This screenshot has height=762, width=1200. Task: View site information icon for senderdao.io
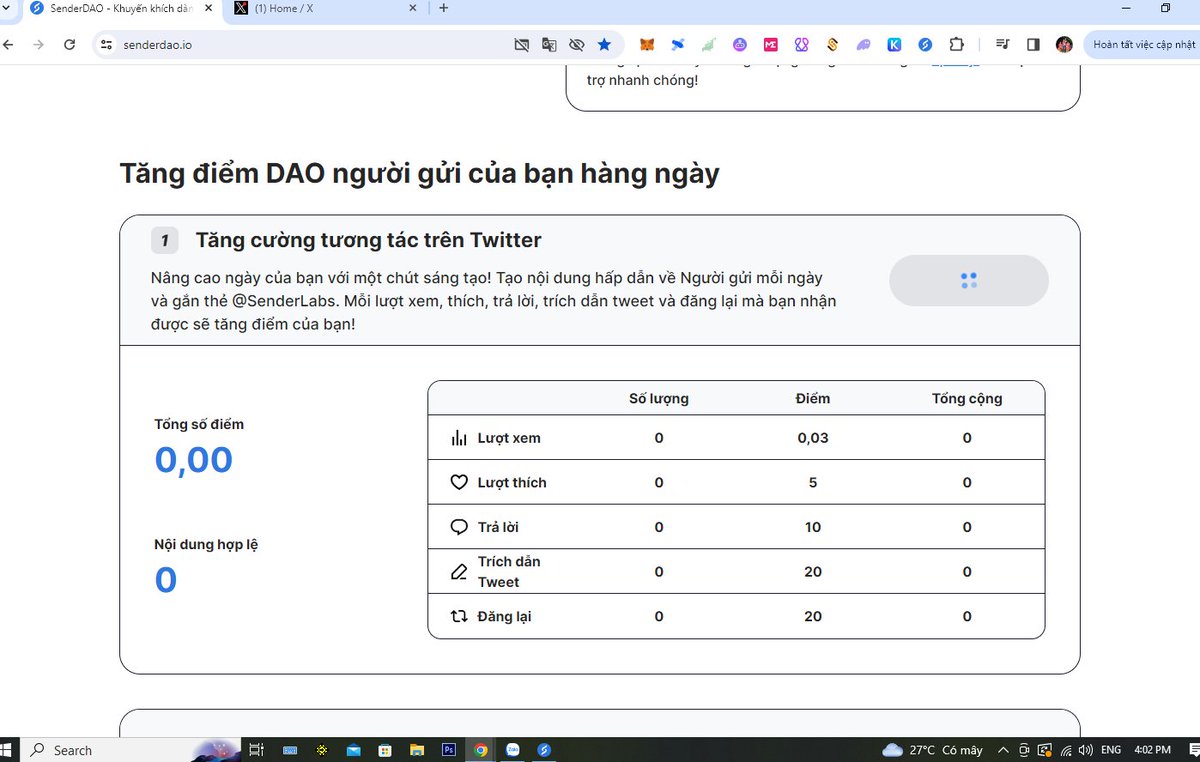point(107,44)
